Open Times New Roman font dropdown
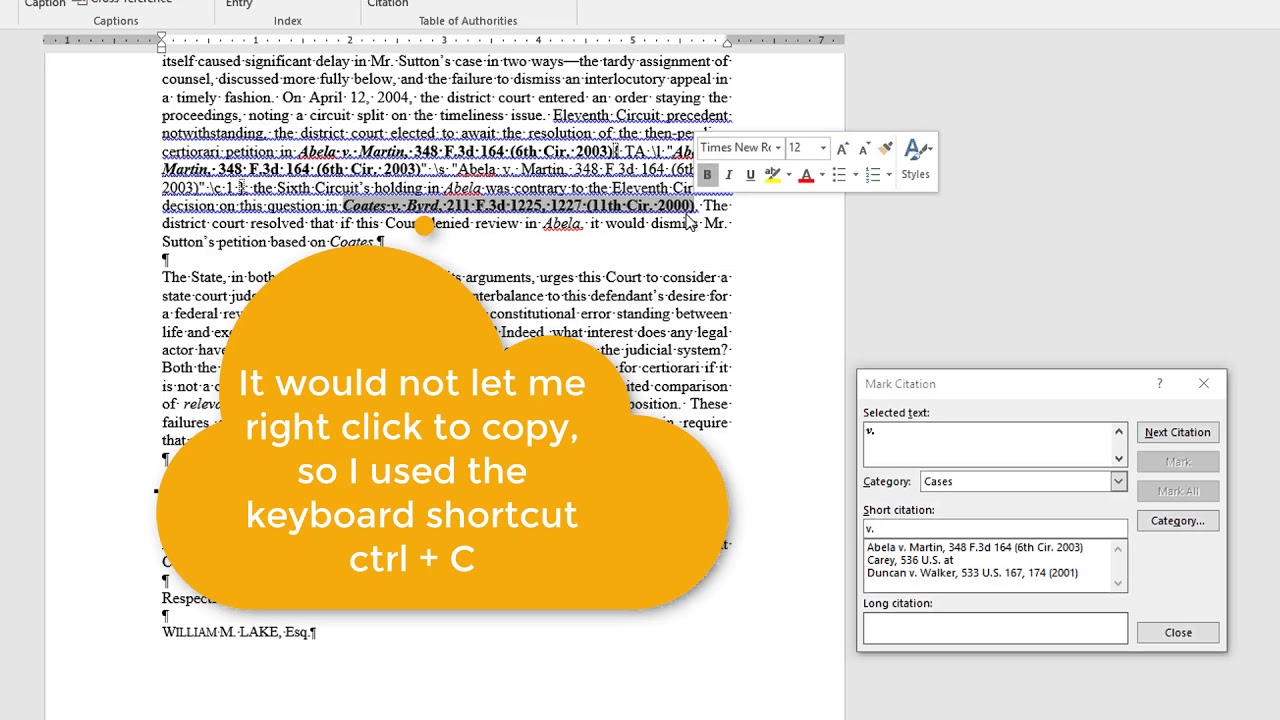Viewport: 1280px width, 720px height. click(x=777, y=148)
